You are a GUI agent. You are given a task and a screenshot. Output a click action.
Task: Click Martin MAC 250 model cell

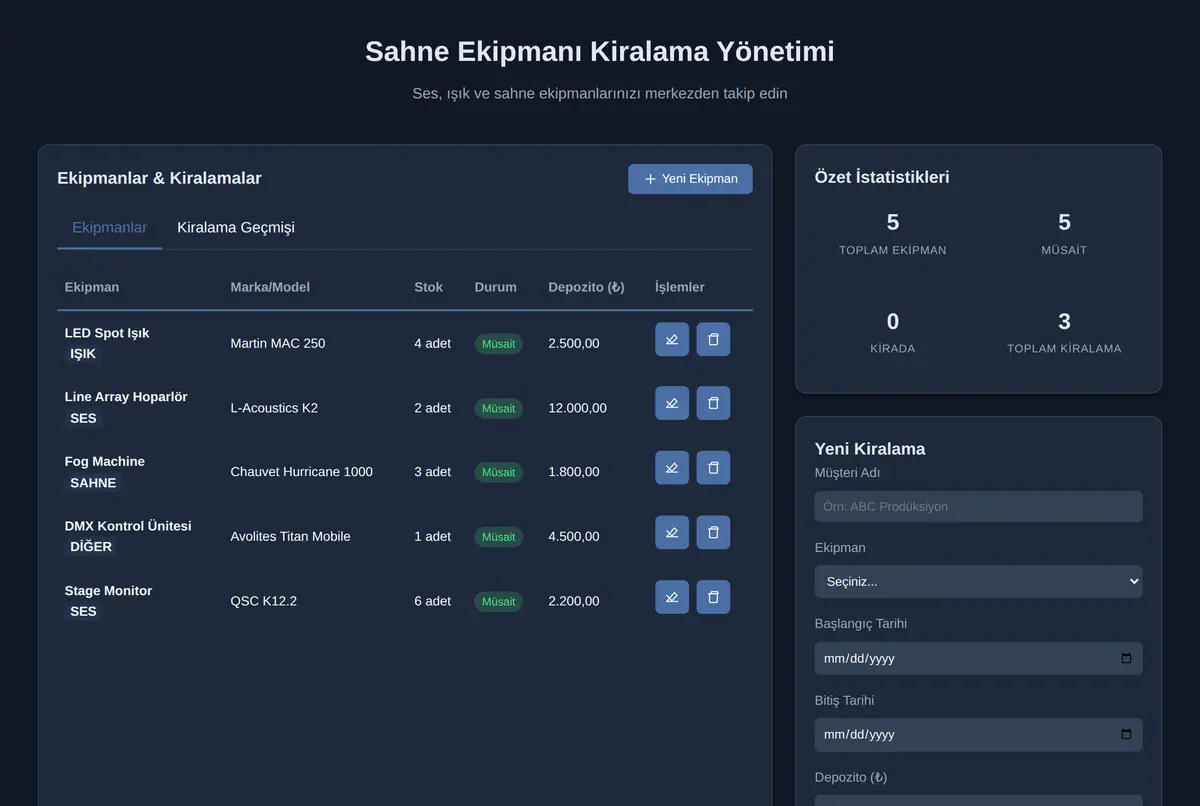pyautogui.click(x=278, y=343)
